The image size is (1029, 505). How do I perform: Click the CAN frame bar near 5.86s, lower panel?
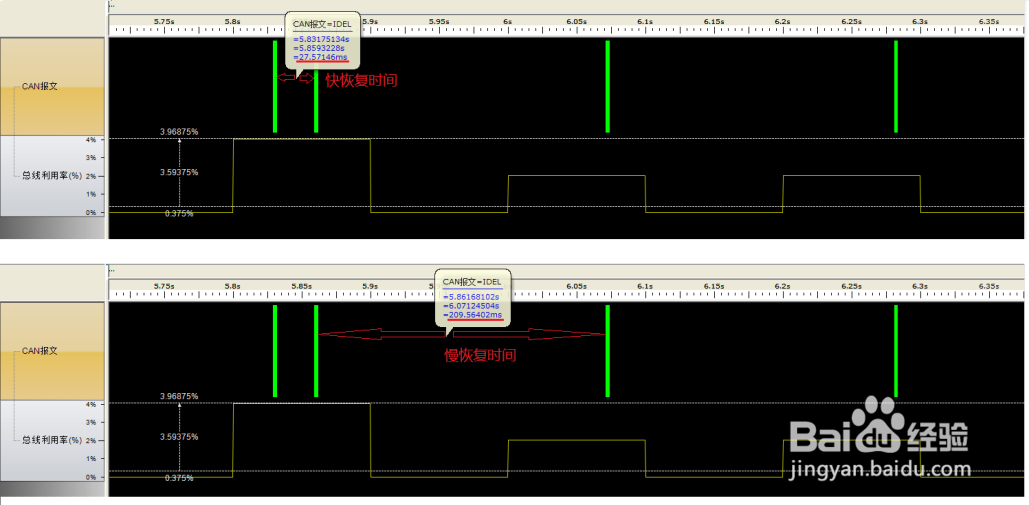pyautogui.click(x=316, y=351)
